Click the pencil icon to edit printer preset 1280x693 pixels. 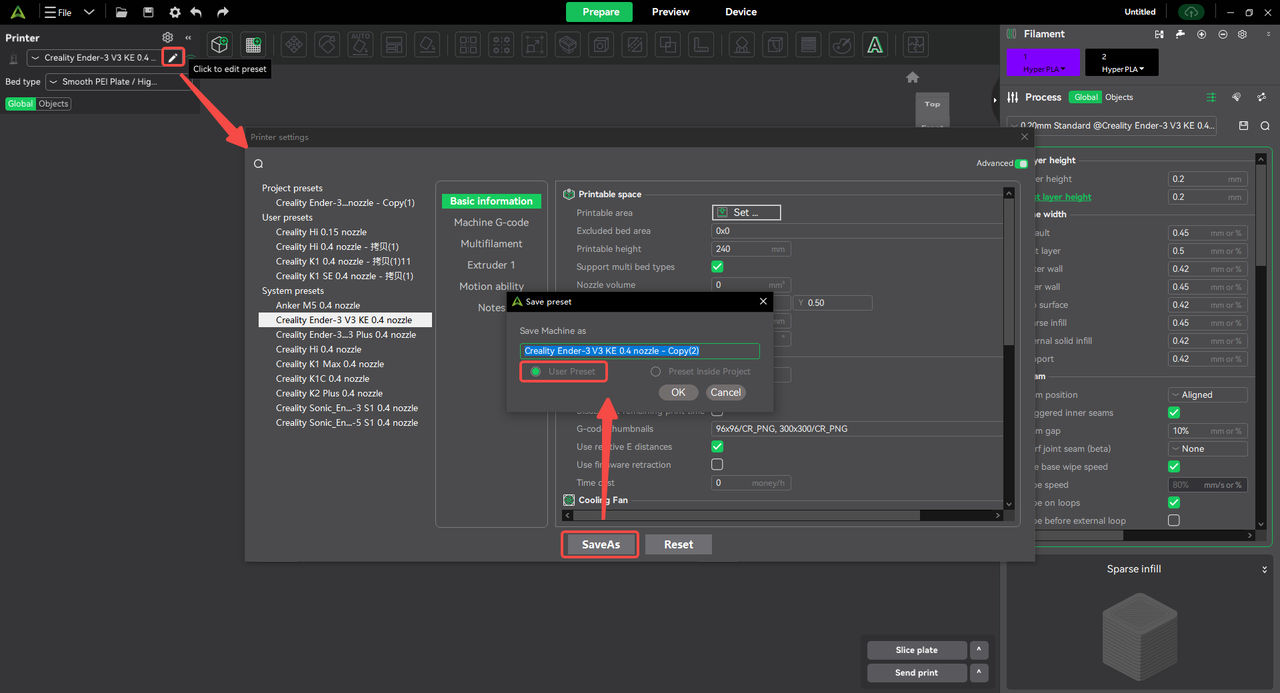click(x=173, y=58)
